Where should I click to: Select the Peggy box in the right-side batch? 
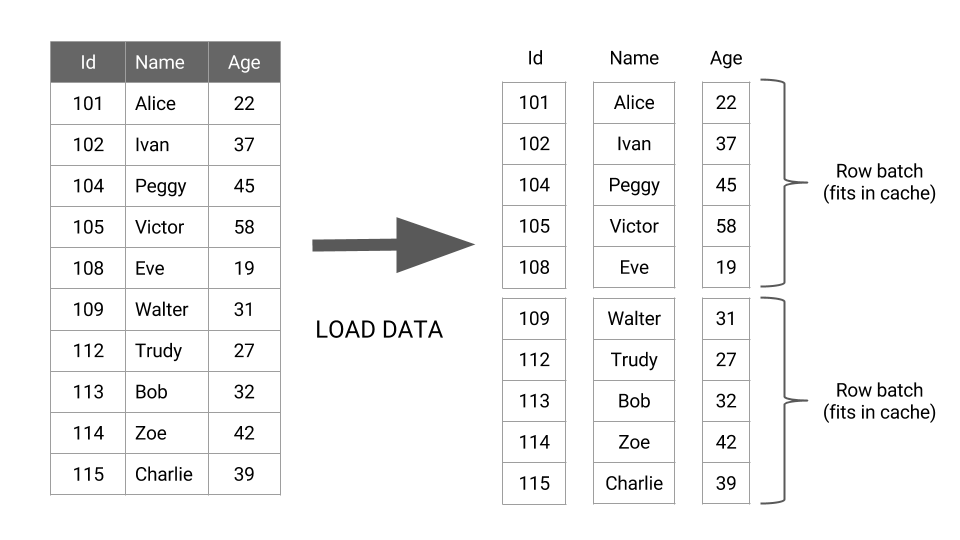[x=634, y=185]
